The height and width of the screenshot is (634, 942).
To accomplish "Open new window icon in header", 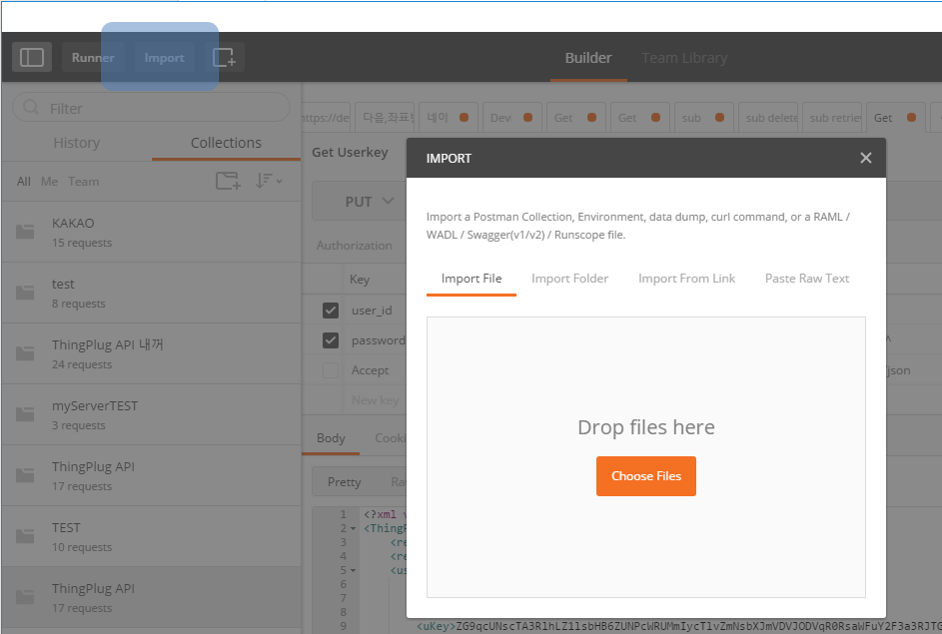I will tap(225, 58).
